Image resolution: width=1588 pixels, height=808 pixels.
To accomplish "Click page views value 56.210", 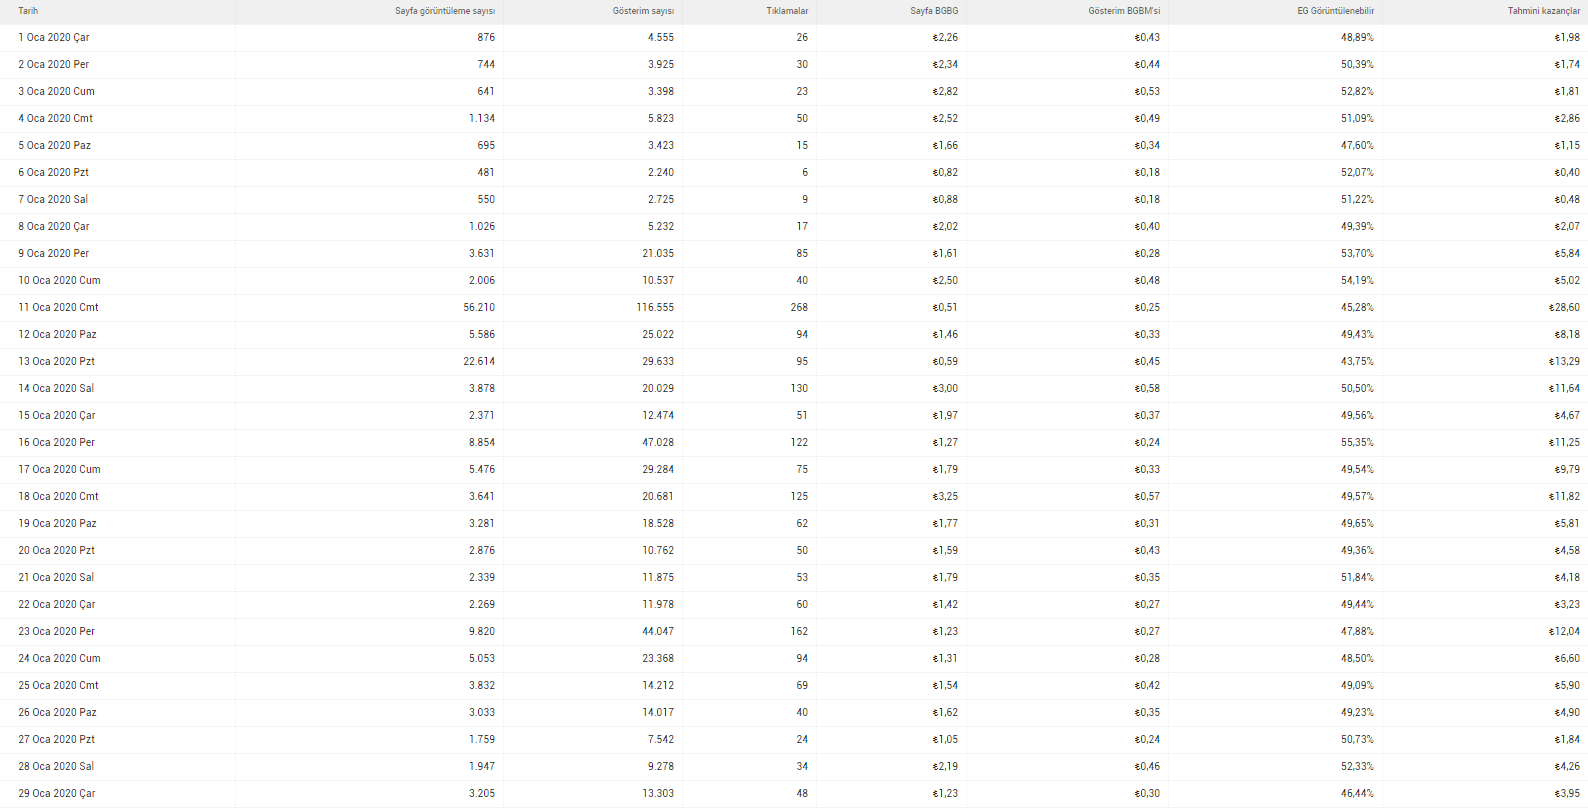I will tap(479, 307).
